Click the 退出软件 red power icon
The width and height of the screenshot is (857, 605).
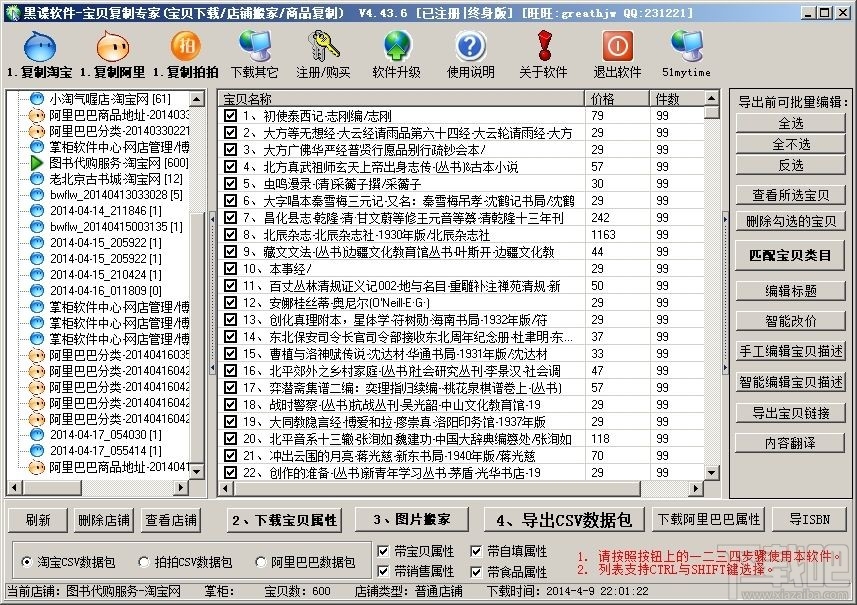coord(618,46)
